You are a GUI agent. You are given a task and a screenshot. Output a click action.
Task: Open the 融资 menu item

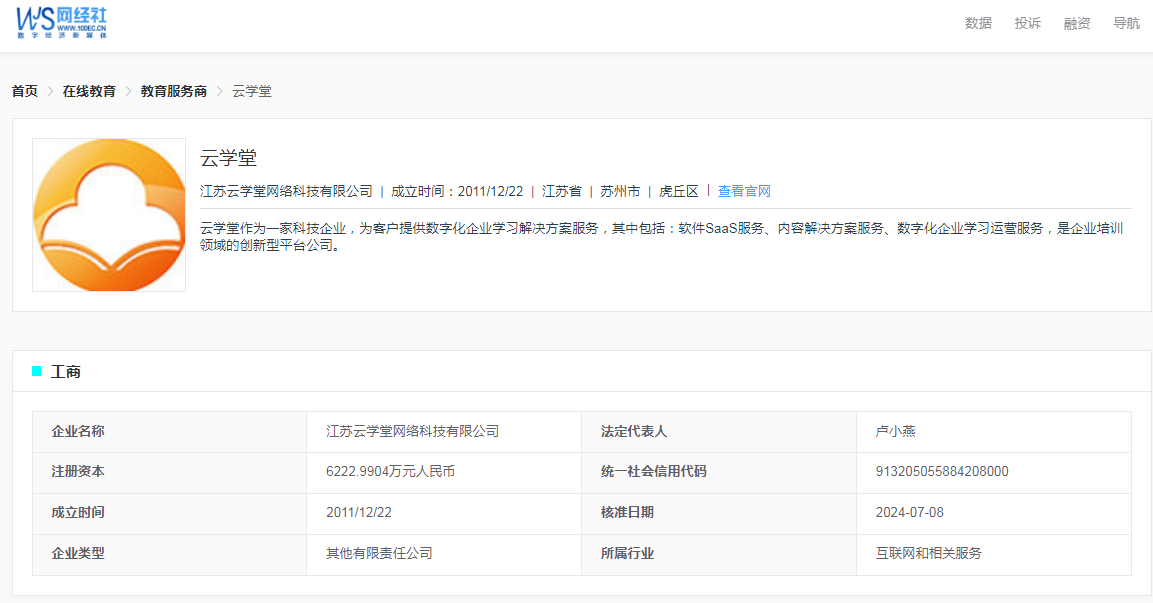(x=1077, y=24)
